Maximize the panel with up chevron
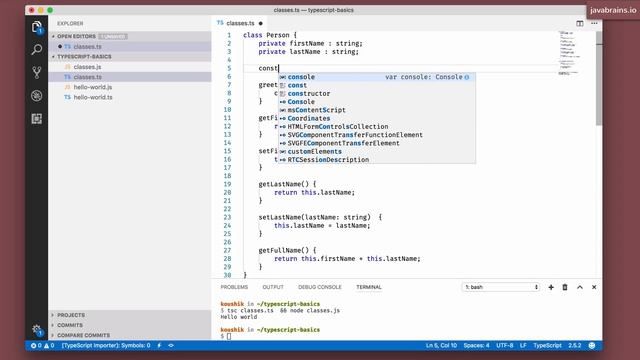640x360 pixels. pyautogui.click(x=580, y=287)
